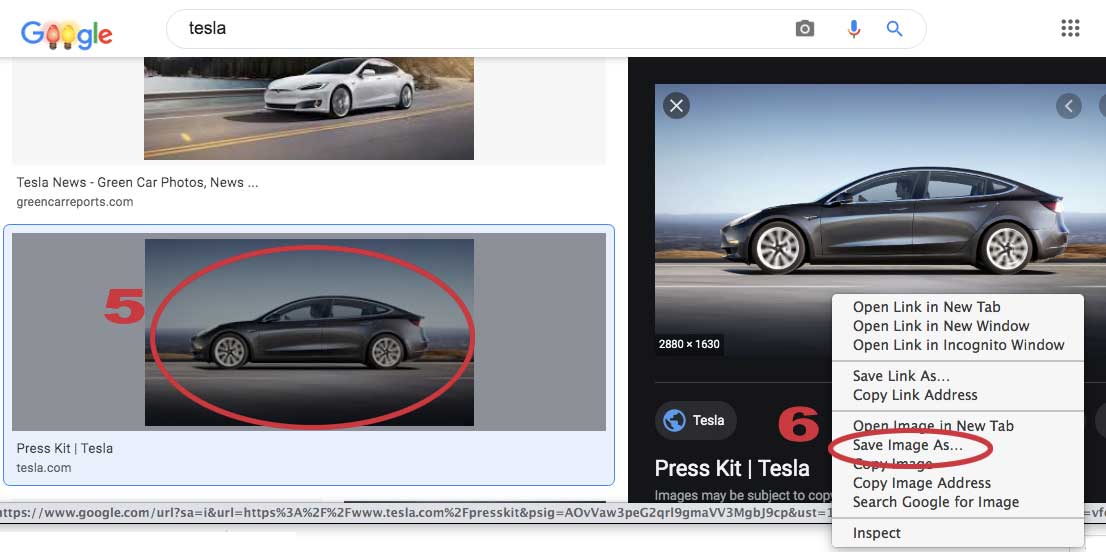
Task: Open Press Kit | Tesla heading in preview
Action: (x=732, y=469)
